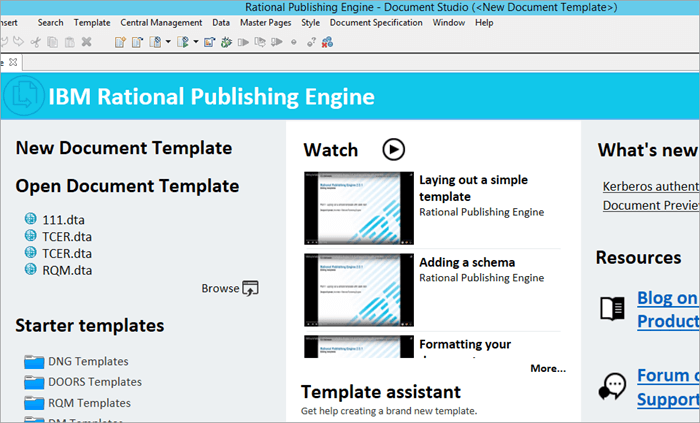The width and height of the screenshot is (700, 423).
Task: Click the green bug debug icon
Action: coord(226,42)
